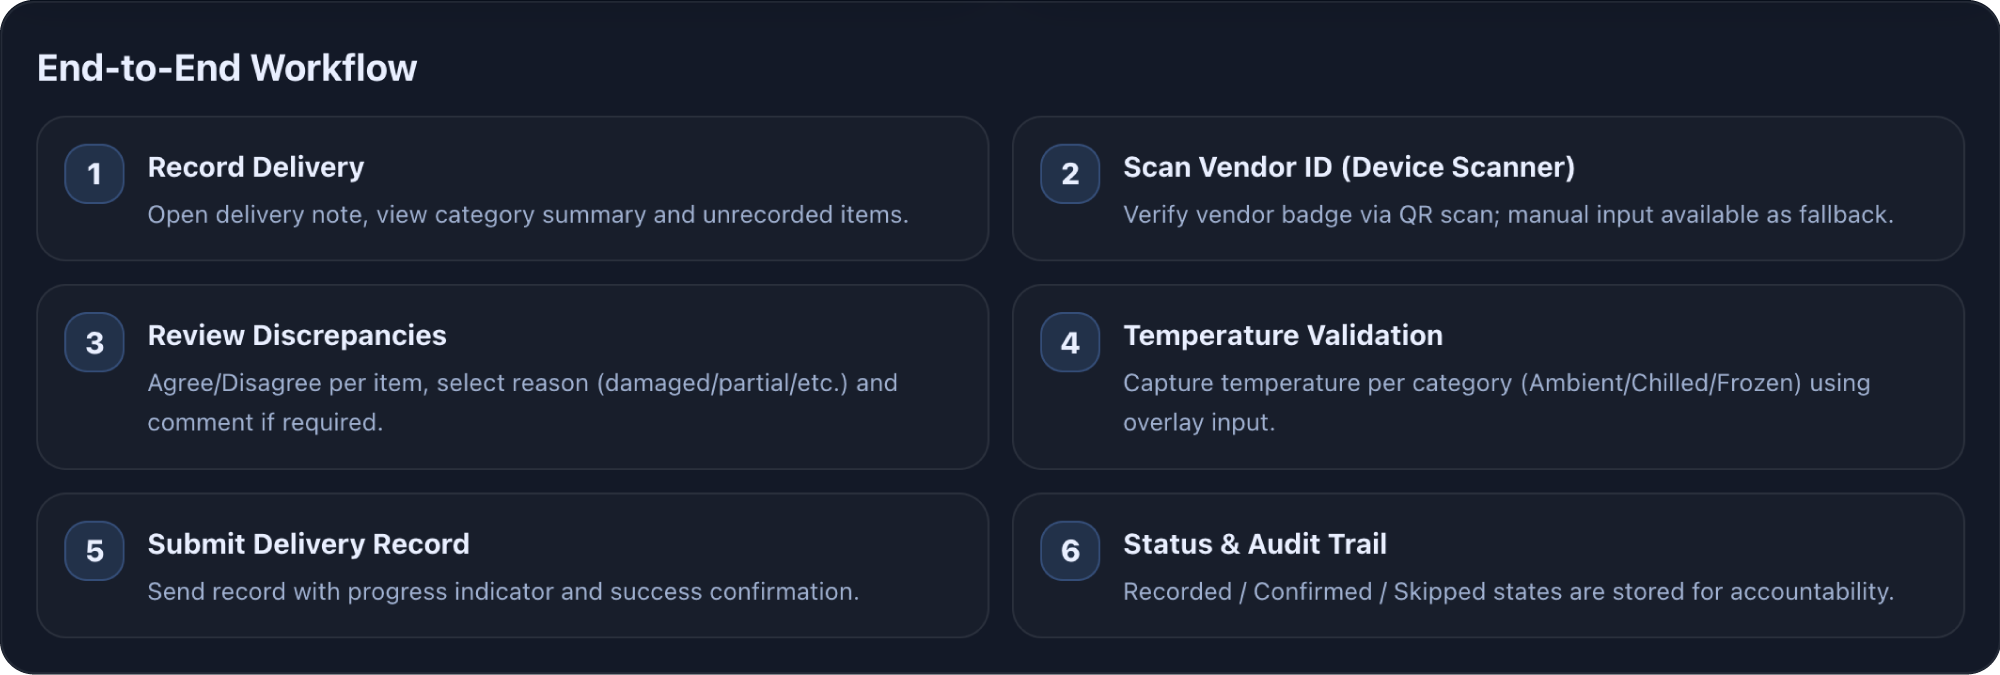
Task: Click the Status & Audit Trail title
Action: (1254, 544)
